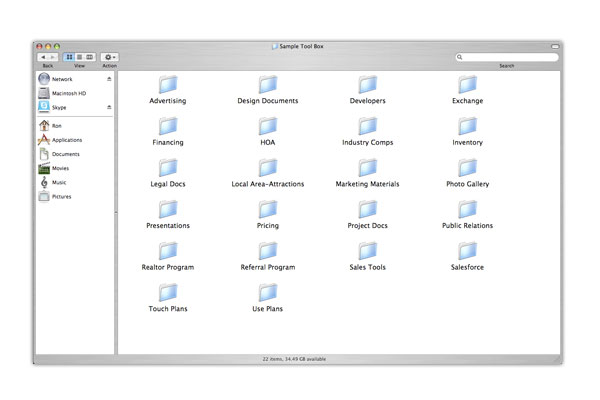The height and width of the screenshot is (400, 600).
Task: Eject the Skype volume
Action: 109,107
